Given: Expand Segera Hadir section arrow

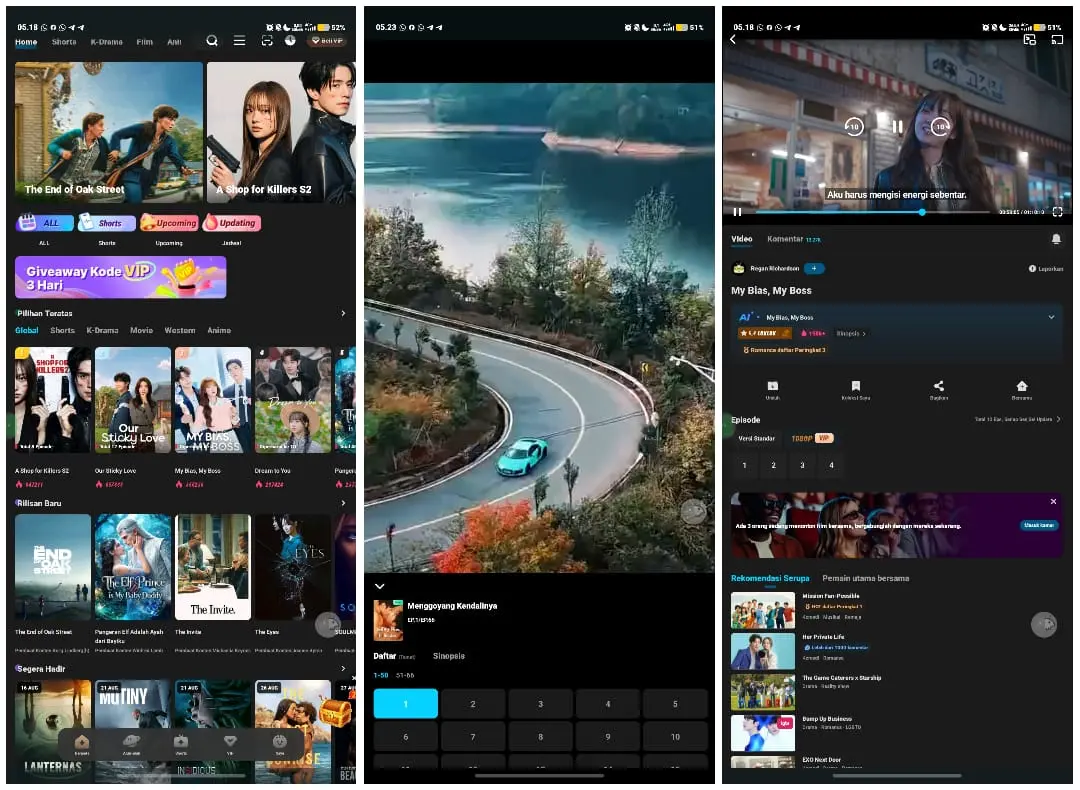Looking at the screenshot, I should [344, 669].
